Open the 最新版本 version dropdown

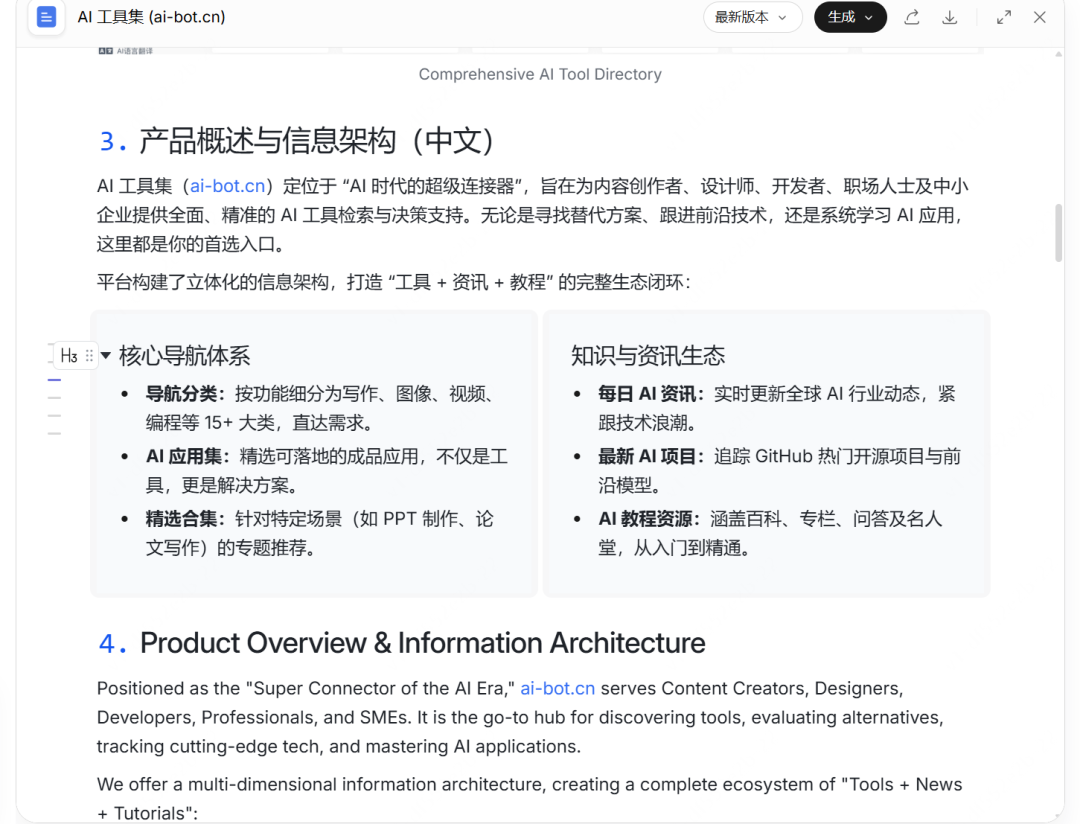[752, 17]
